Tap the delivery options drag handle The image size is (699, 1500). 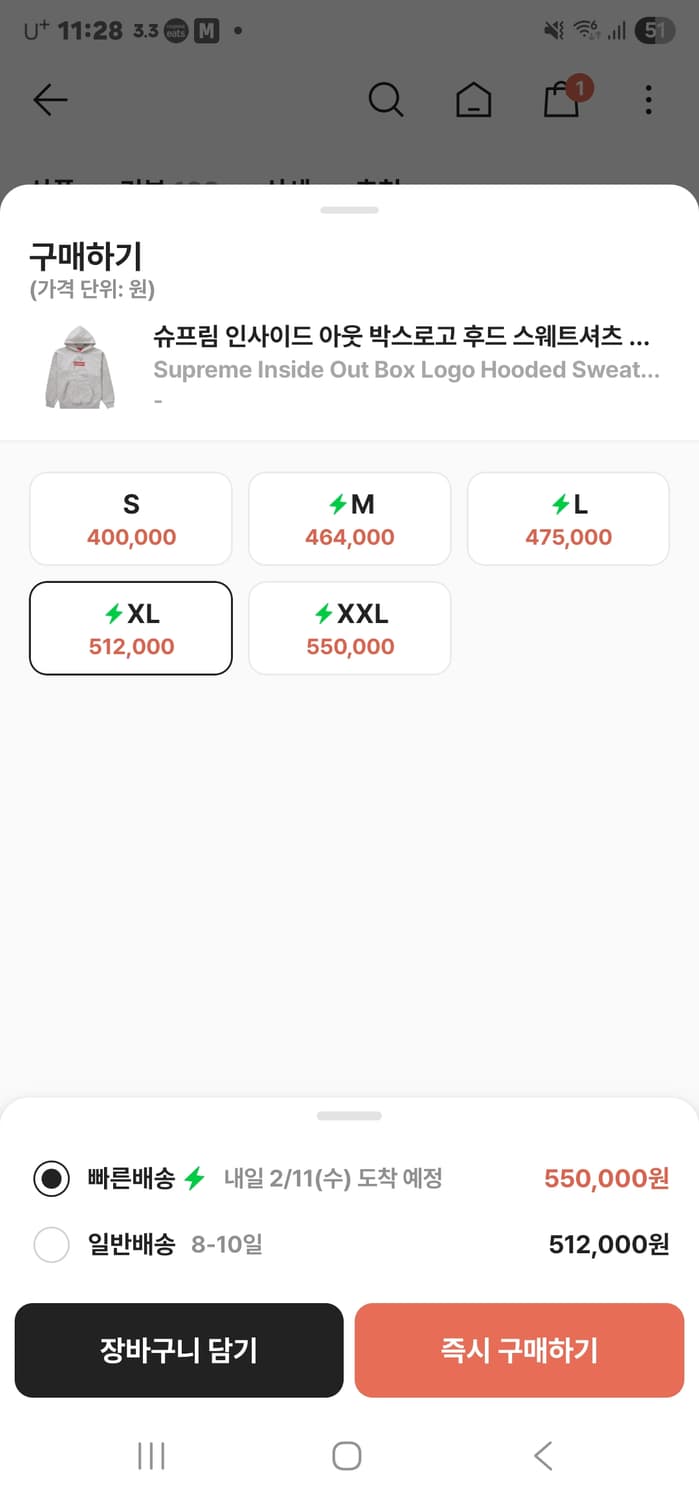(349, 1116)
